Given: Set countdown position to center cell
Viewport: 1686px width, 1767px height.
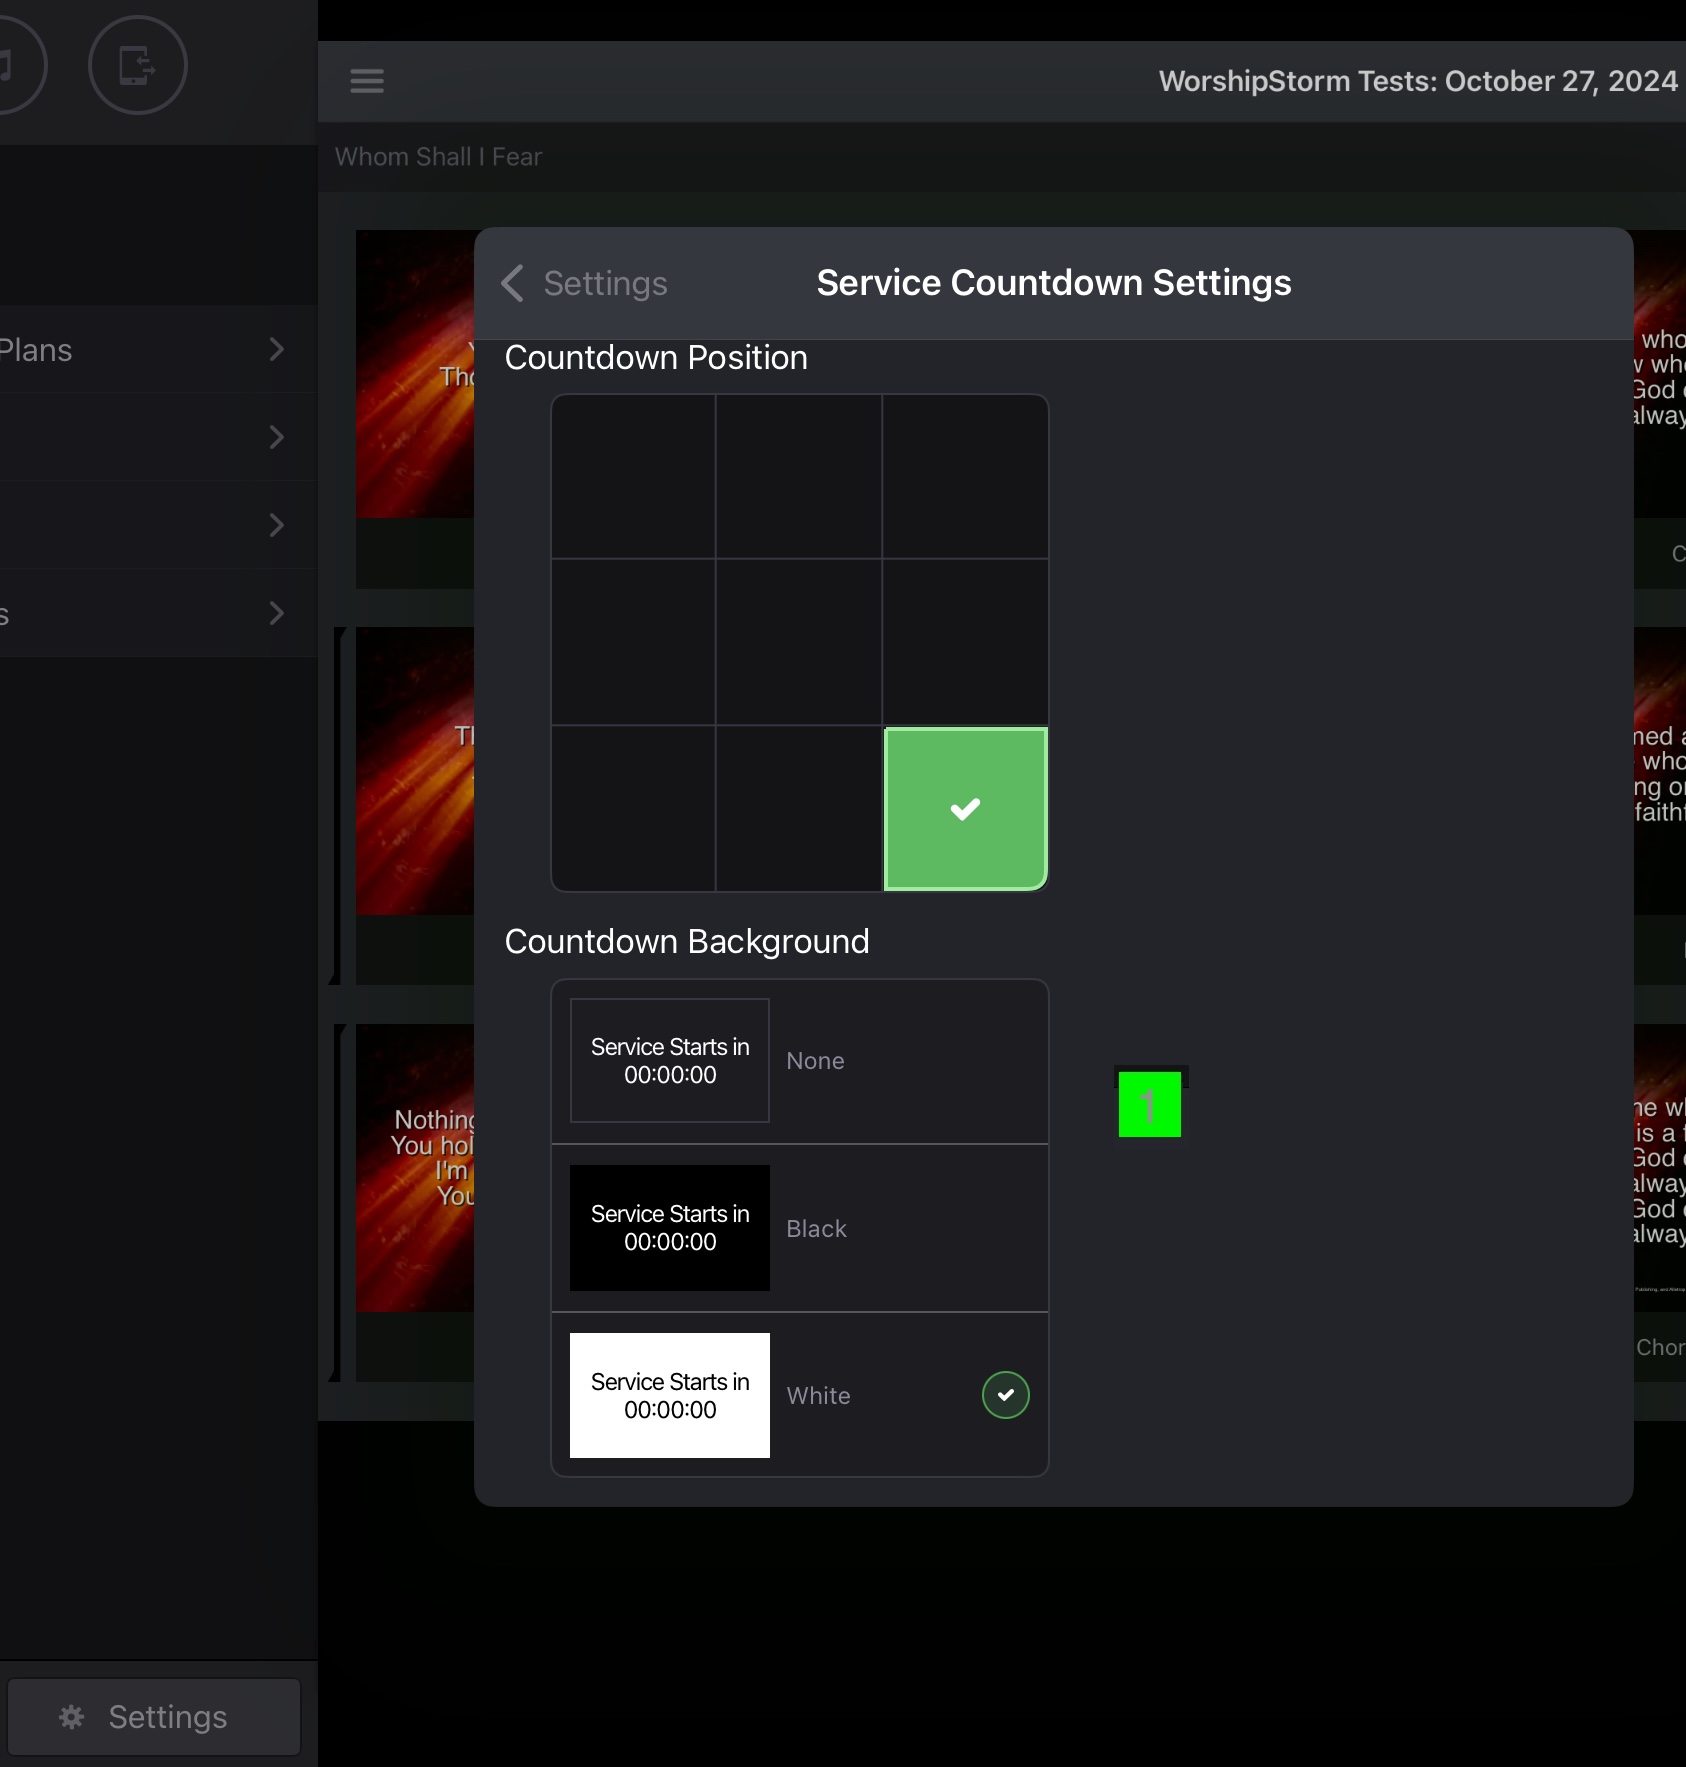Looking at the screenshot, I should (x=799, y=642).
